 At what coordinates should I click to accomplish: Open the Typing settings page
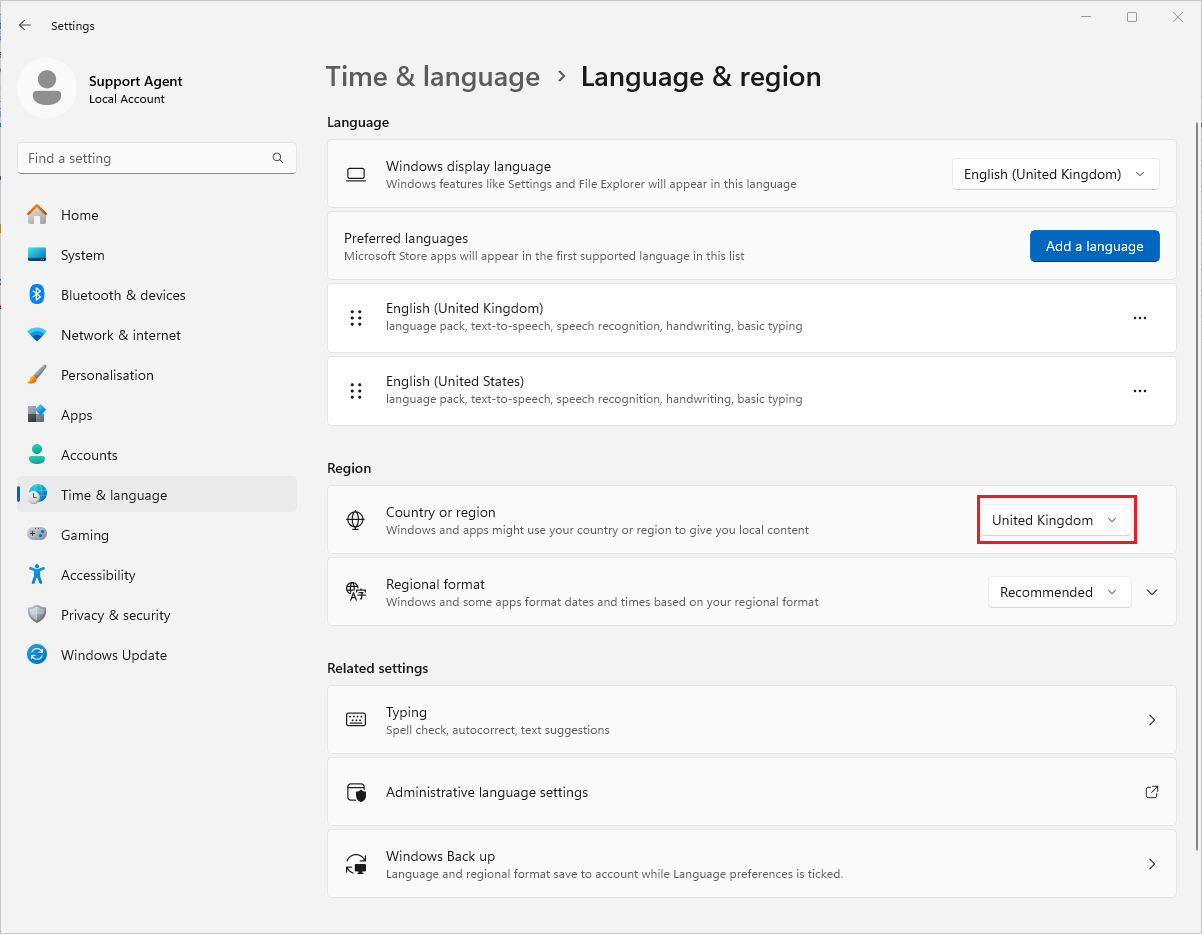[751, 720]
